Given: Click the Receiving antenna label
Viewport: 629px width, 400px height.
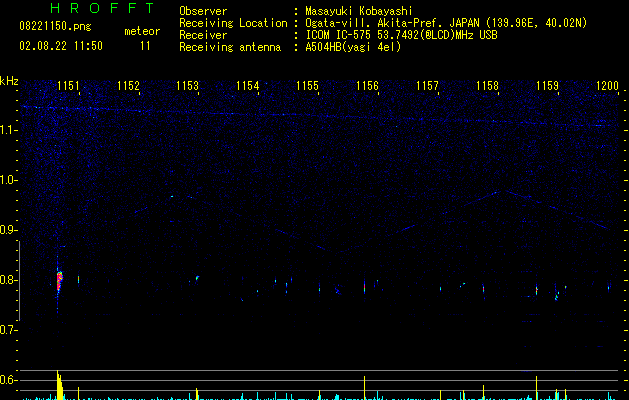Looking at the screenshot, I should 230,47.
